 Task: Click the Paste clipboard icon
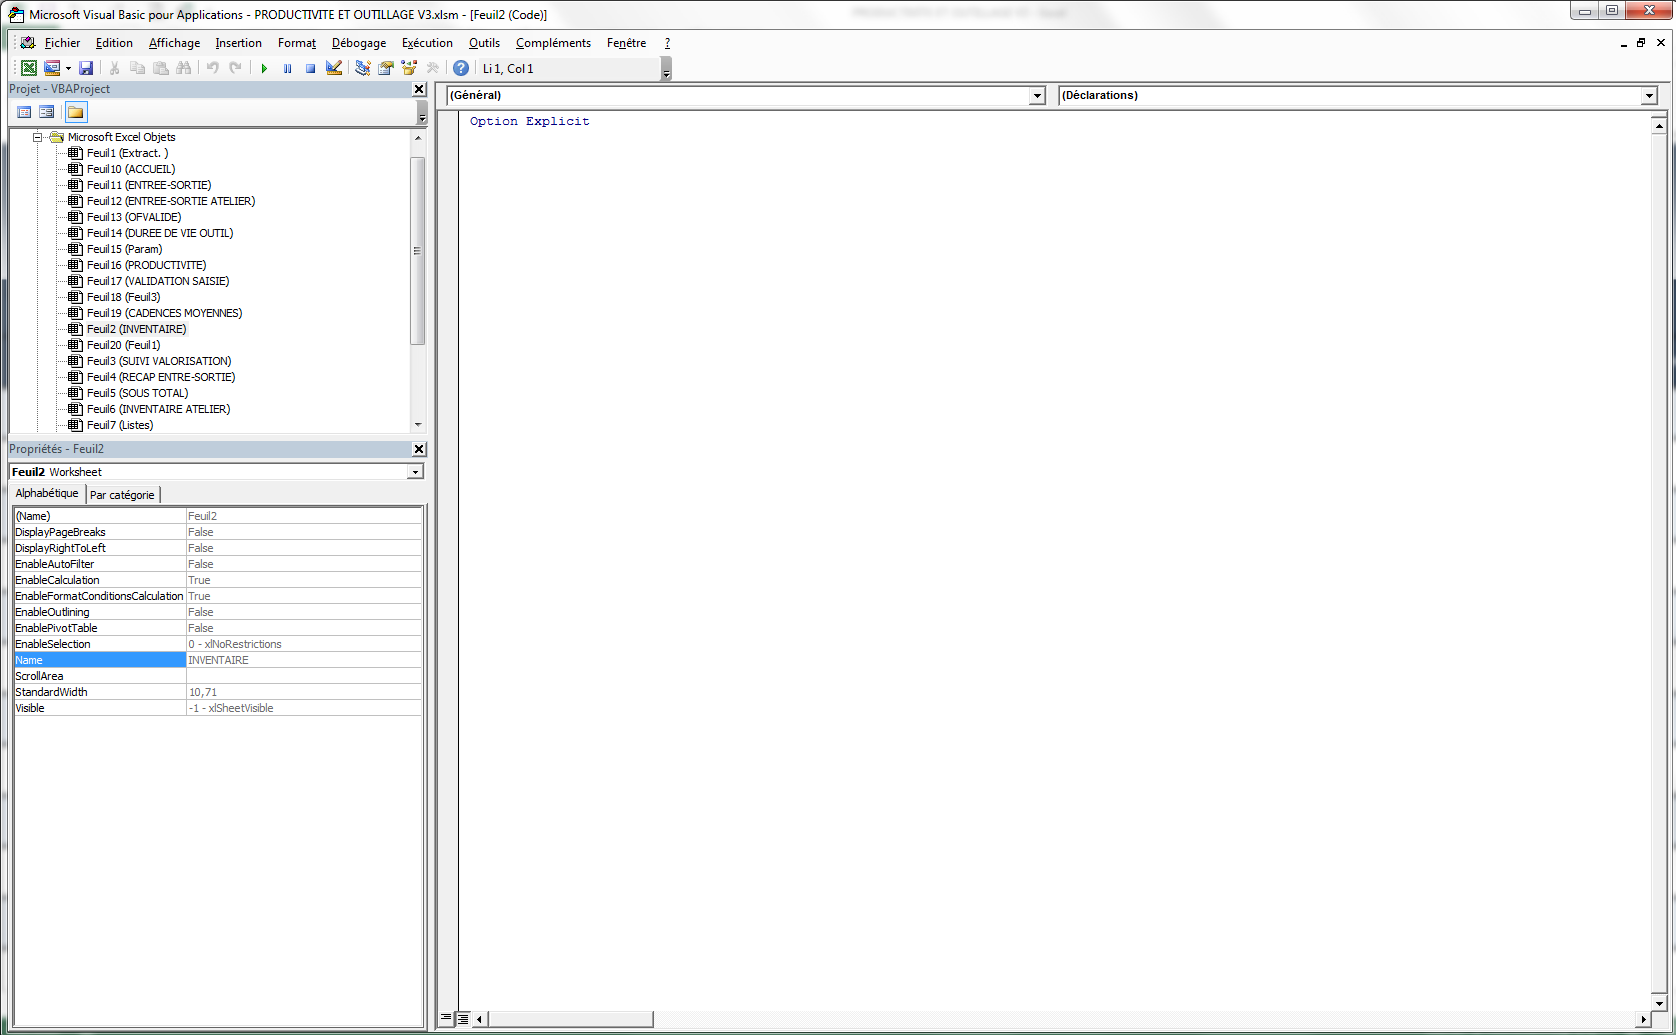point(161,68)
